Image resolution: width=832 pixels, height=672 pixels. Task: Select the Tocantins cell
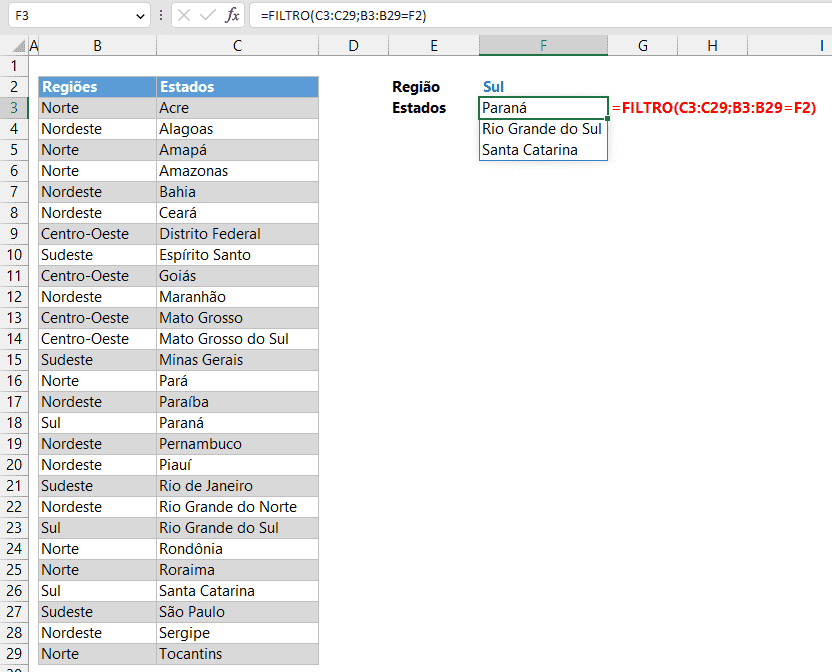coord(237,653)
